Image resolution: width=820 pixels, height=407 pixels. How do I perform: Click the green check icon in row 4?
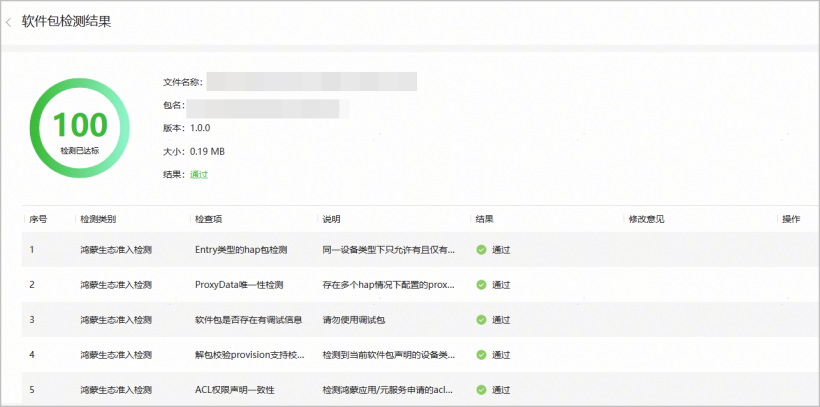point(481,355)
